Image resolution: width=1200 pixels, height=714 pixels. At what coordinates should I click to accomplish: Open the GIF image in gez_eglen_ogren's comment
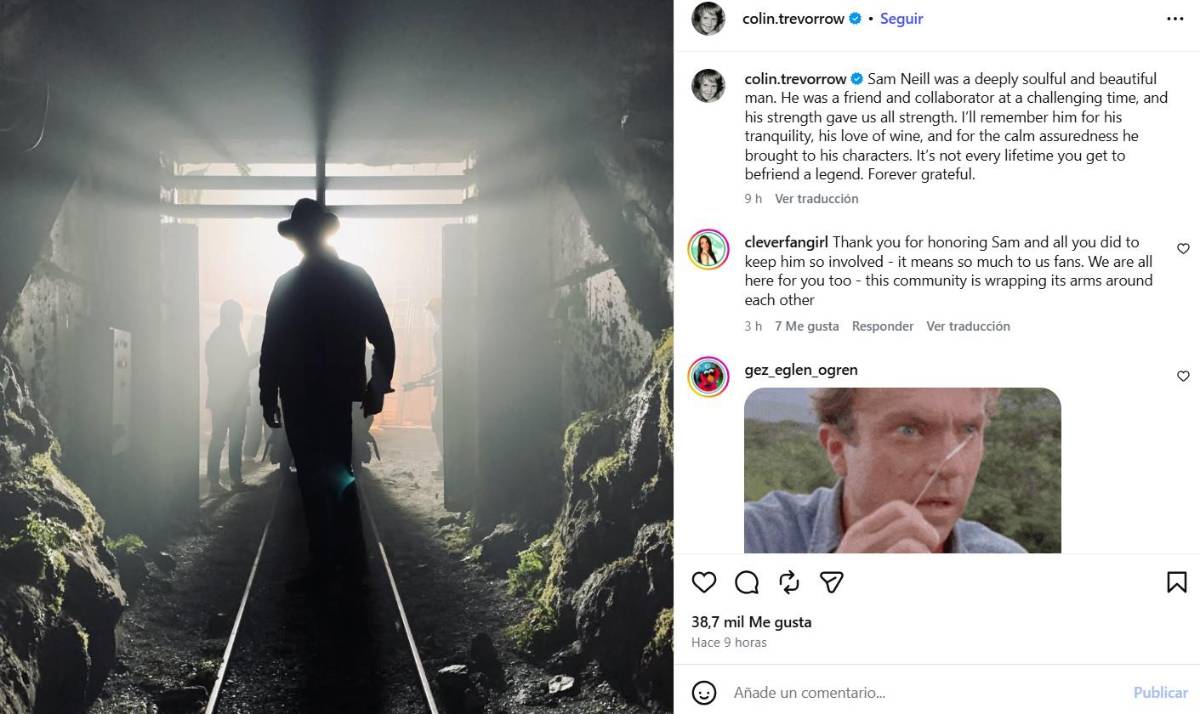903,470
